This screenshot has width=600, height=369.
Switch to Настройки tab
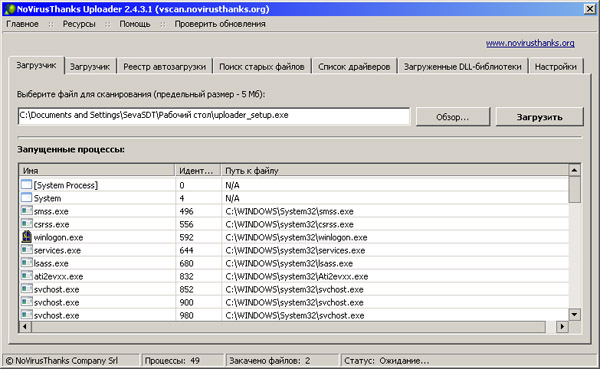556,67
